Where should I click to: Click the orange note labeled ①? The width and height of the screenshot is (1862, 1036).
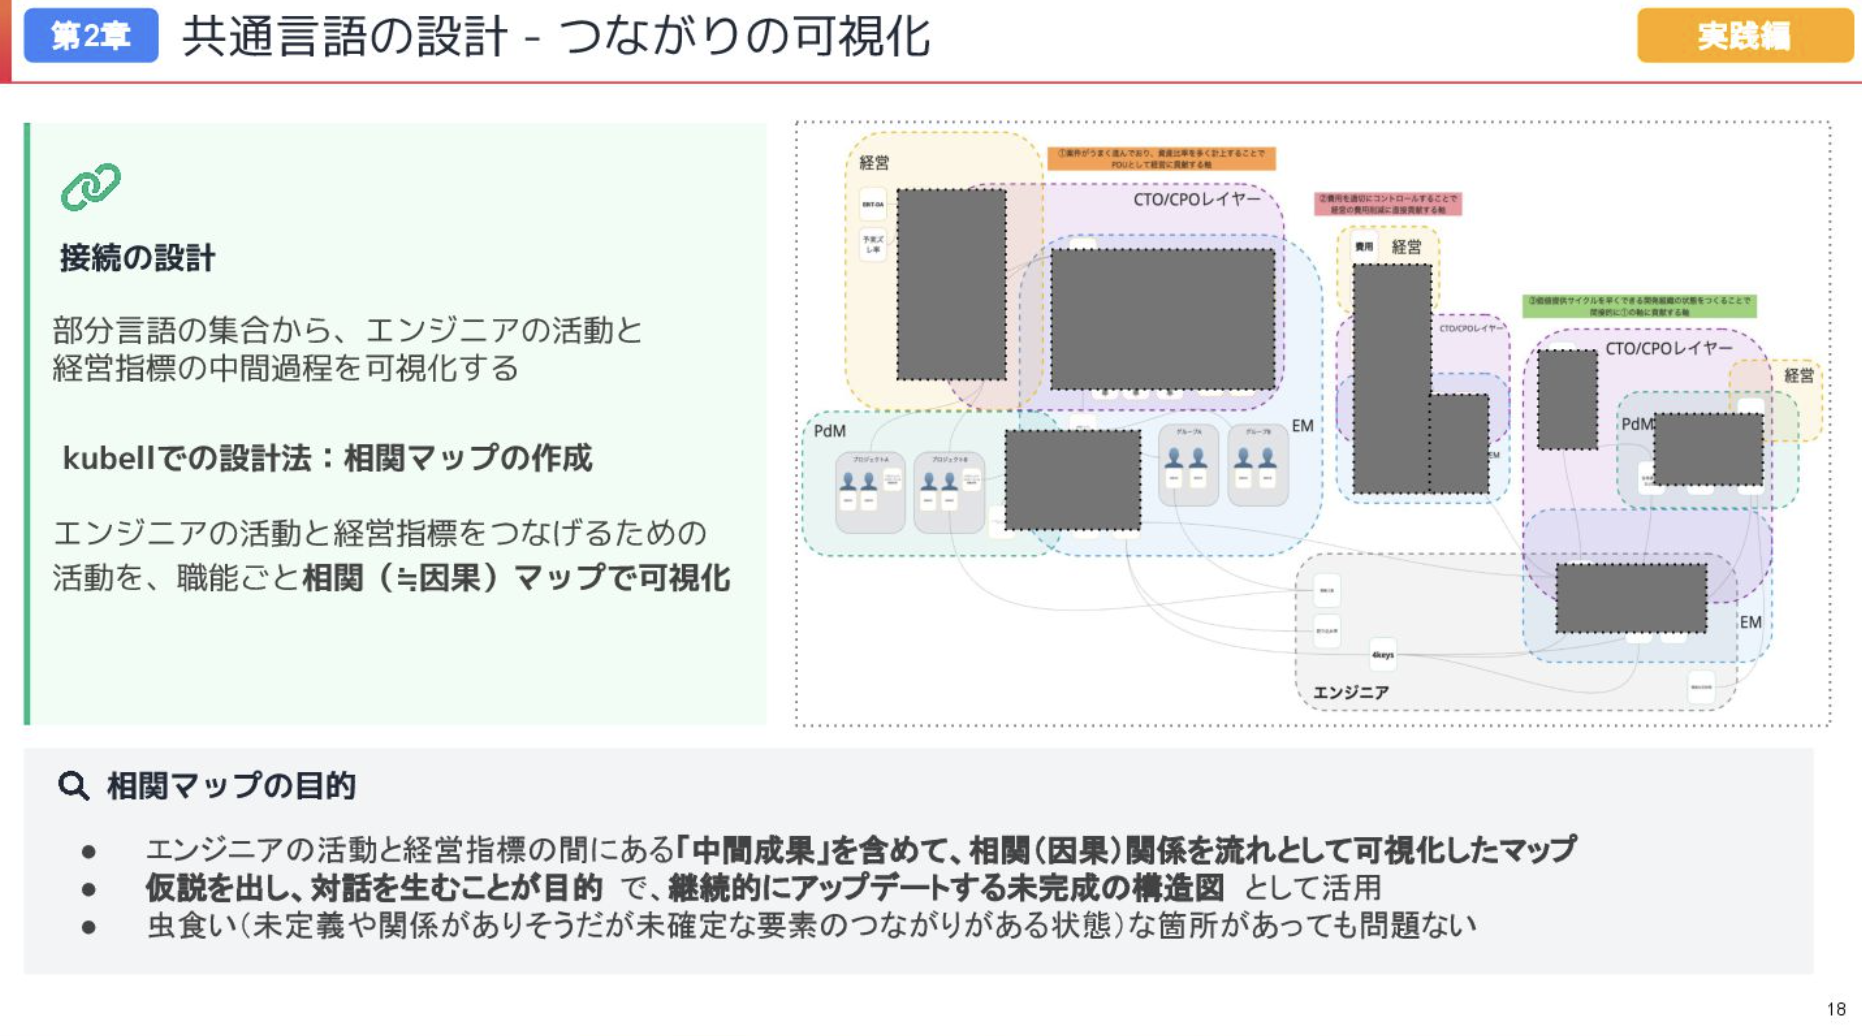click(1160, 158)
